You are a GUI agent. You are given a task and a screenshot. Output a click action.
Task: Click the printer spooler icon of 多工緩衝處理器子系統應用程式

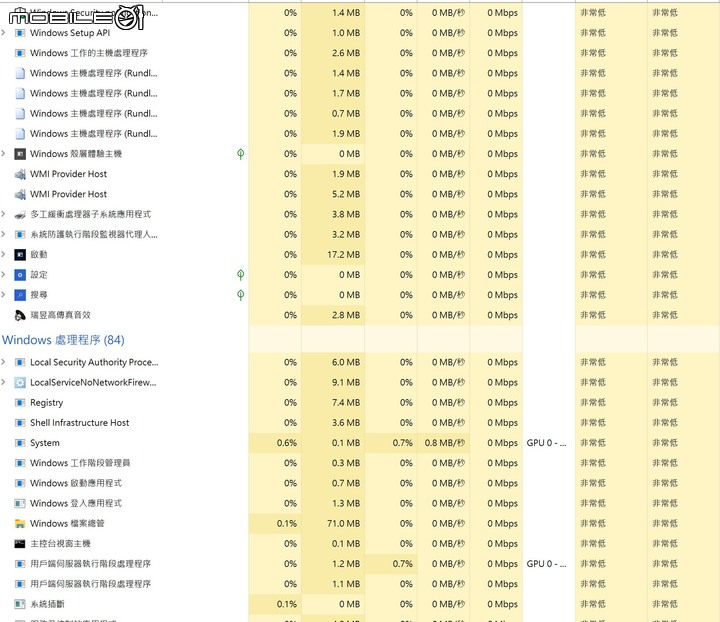pyautogui.click(x=20, y=214)
